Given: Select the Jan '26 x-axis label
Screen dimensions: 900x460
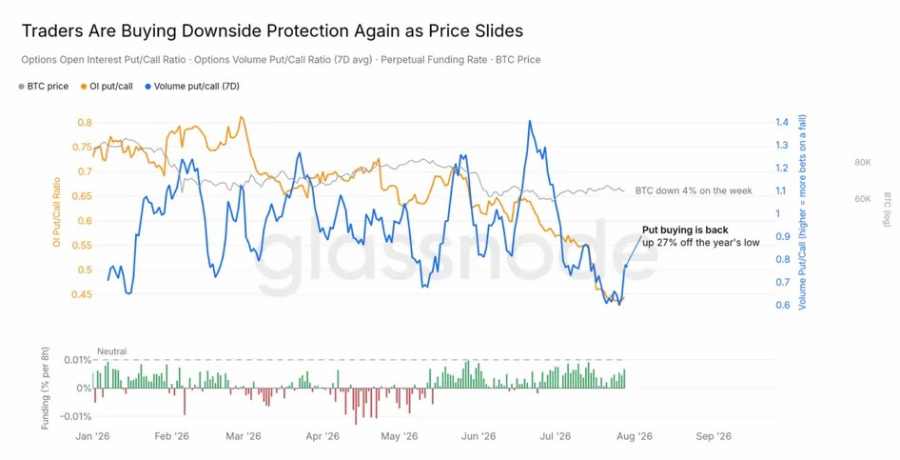Looking at the screenshot, I should pos(92,436).
